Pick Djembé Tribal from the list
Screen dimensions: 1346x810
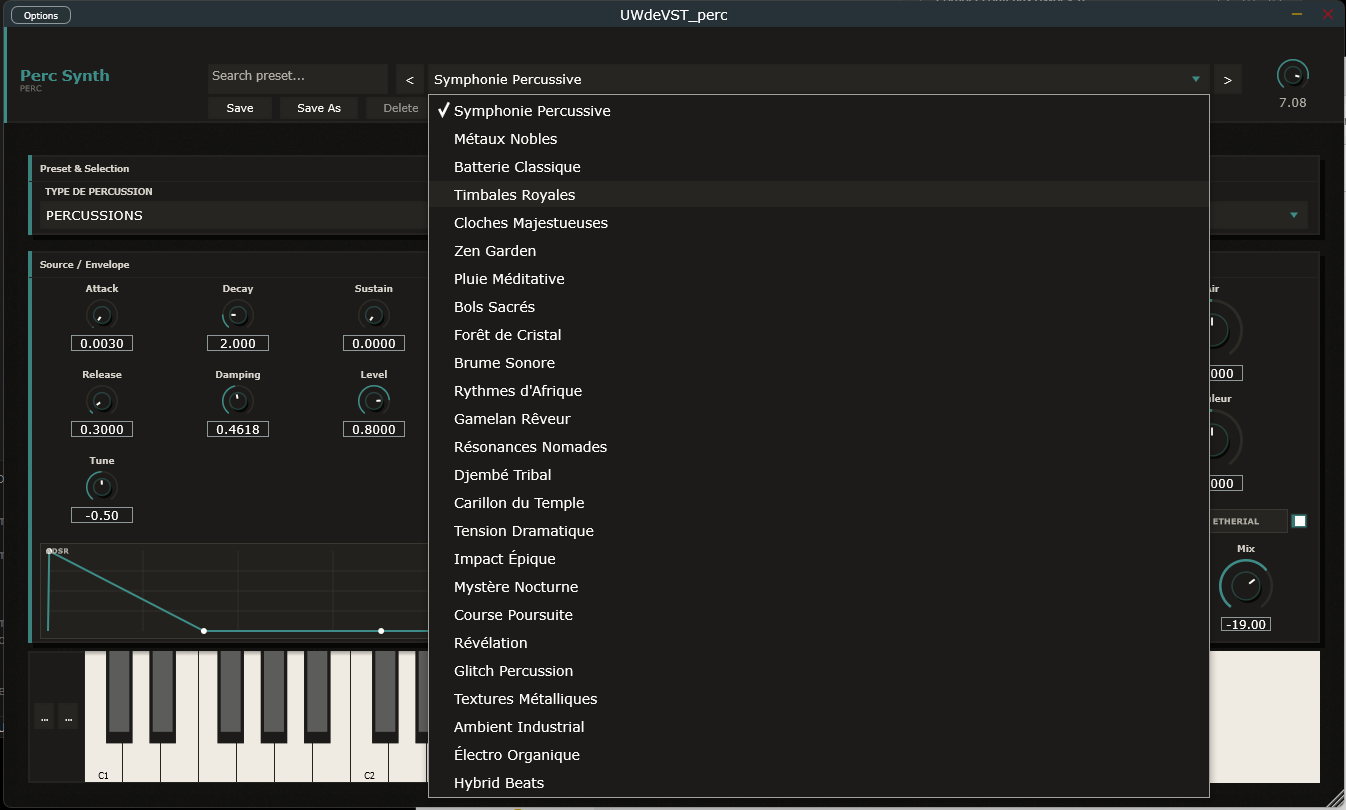(503, 475)
